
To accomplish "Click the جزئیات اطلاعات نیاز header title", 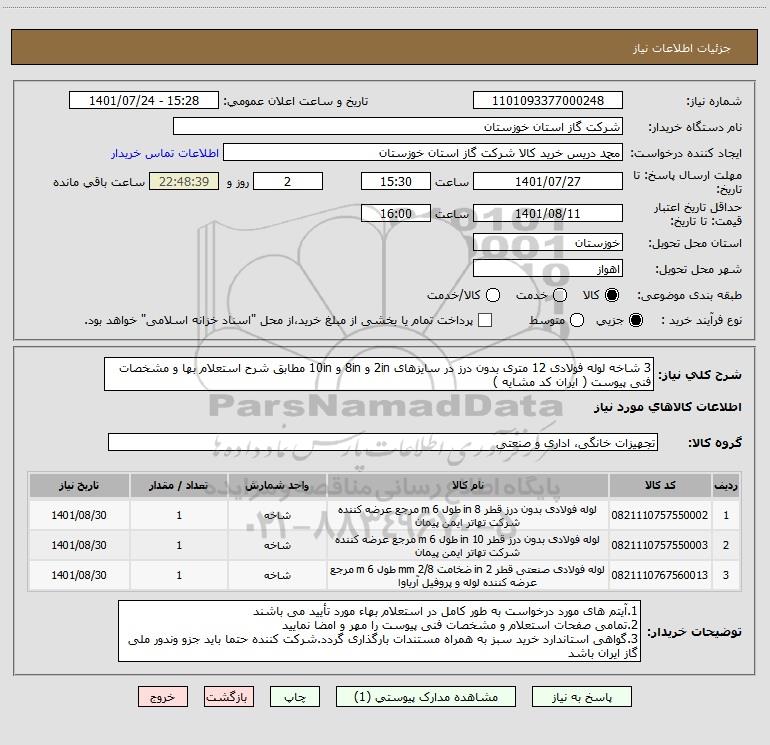I will click(x=681, y=48).
